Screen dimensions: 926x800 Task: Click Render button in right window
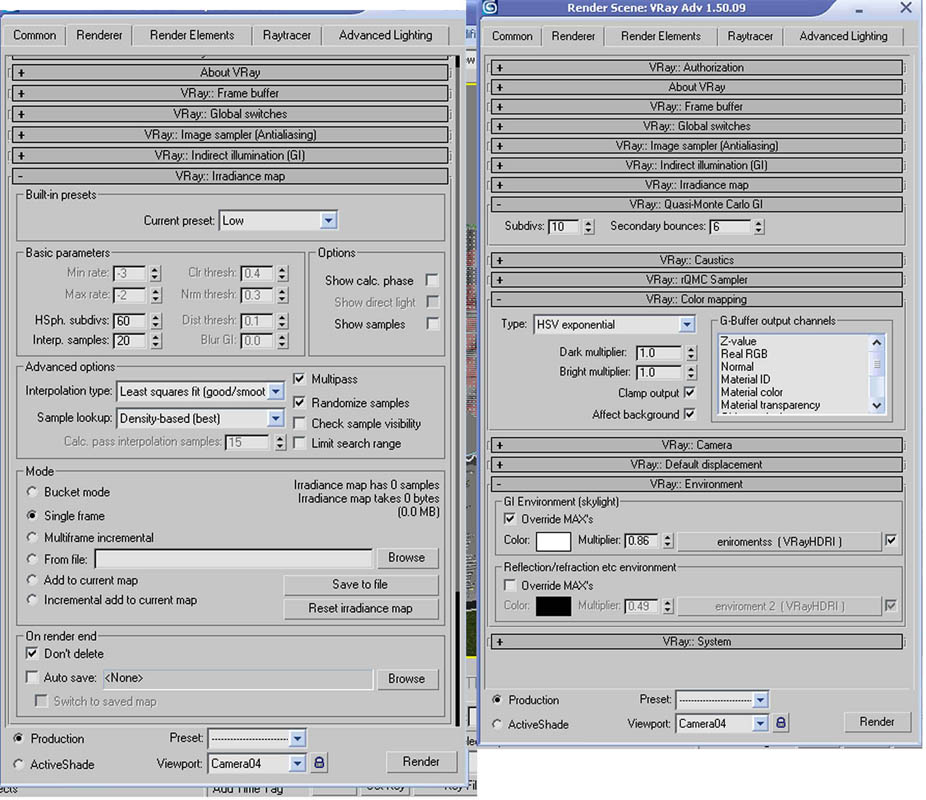[x=876, y=721]
